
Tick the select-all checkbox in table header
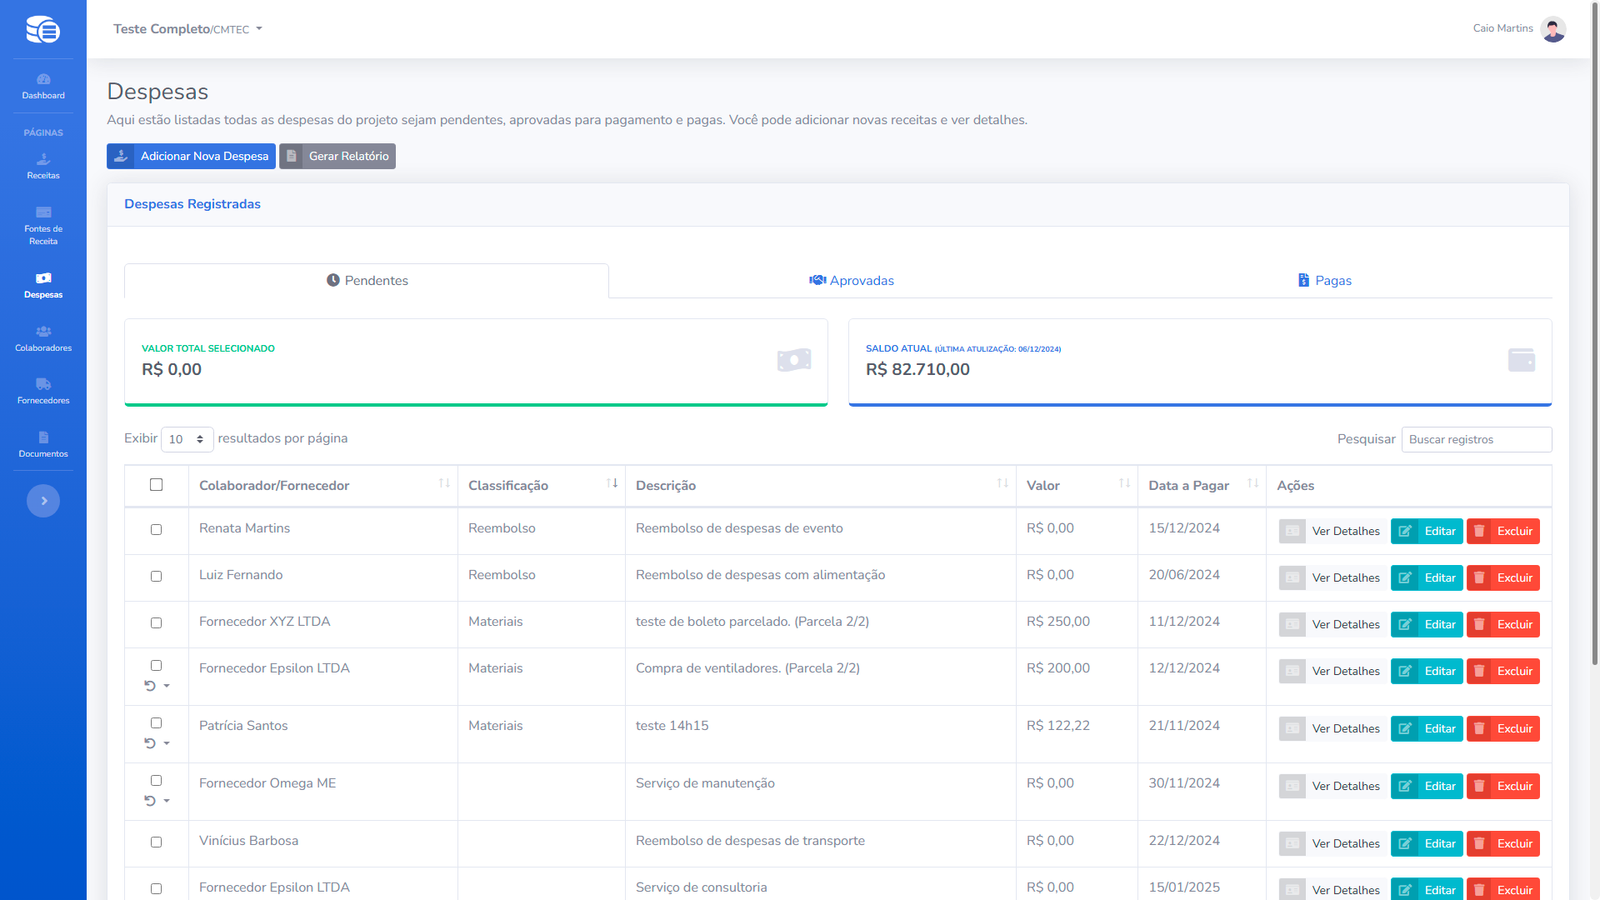coord(156,485)
